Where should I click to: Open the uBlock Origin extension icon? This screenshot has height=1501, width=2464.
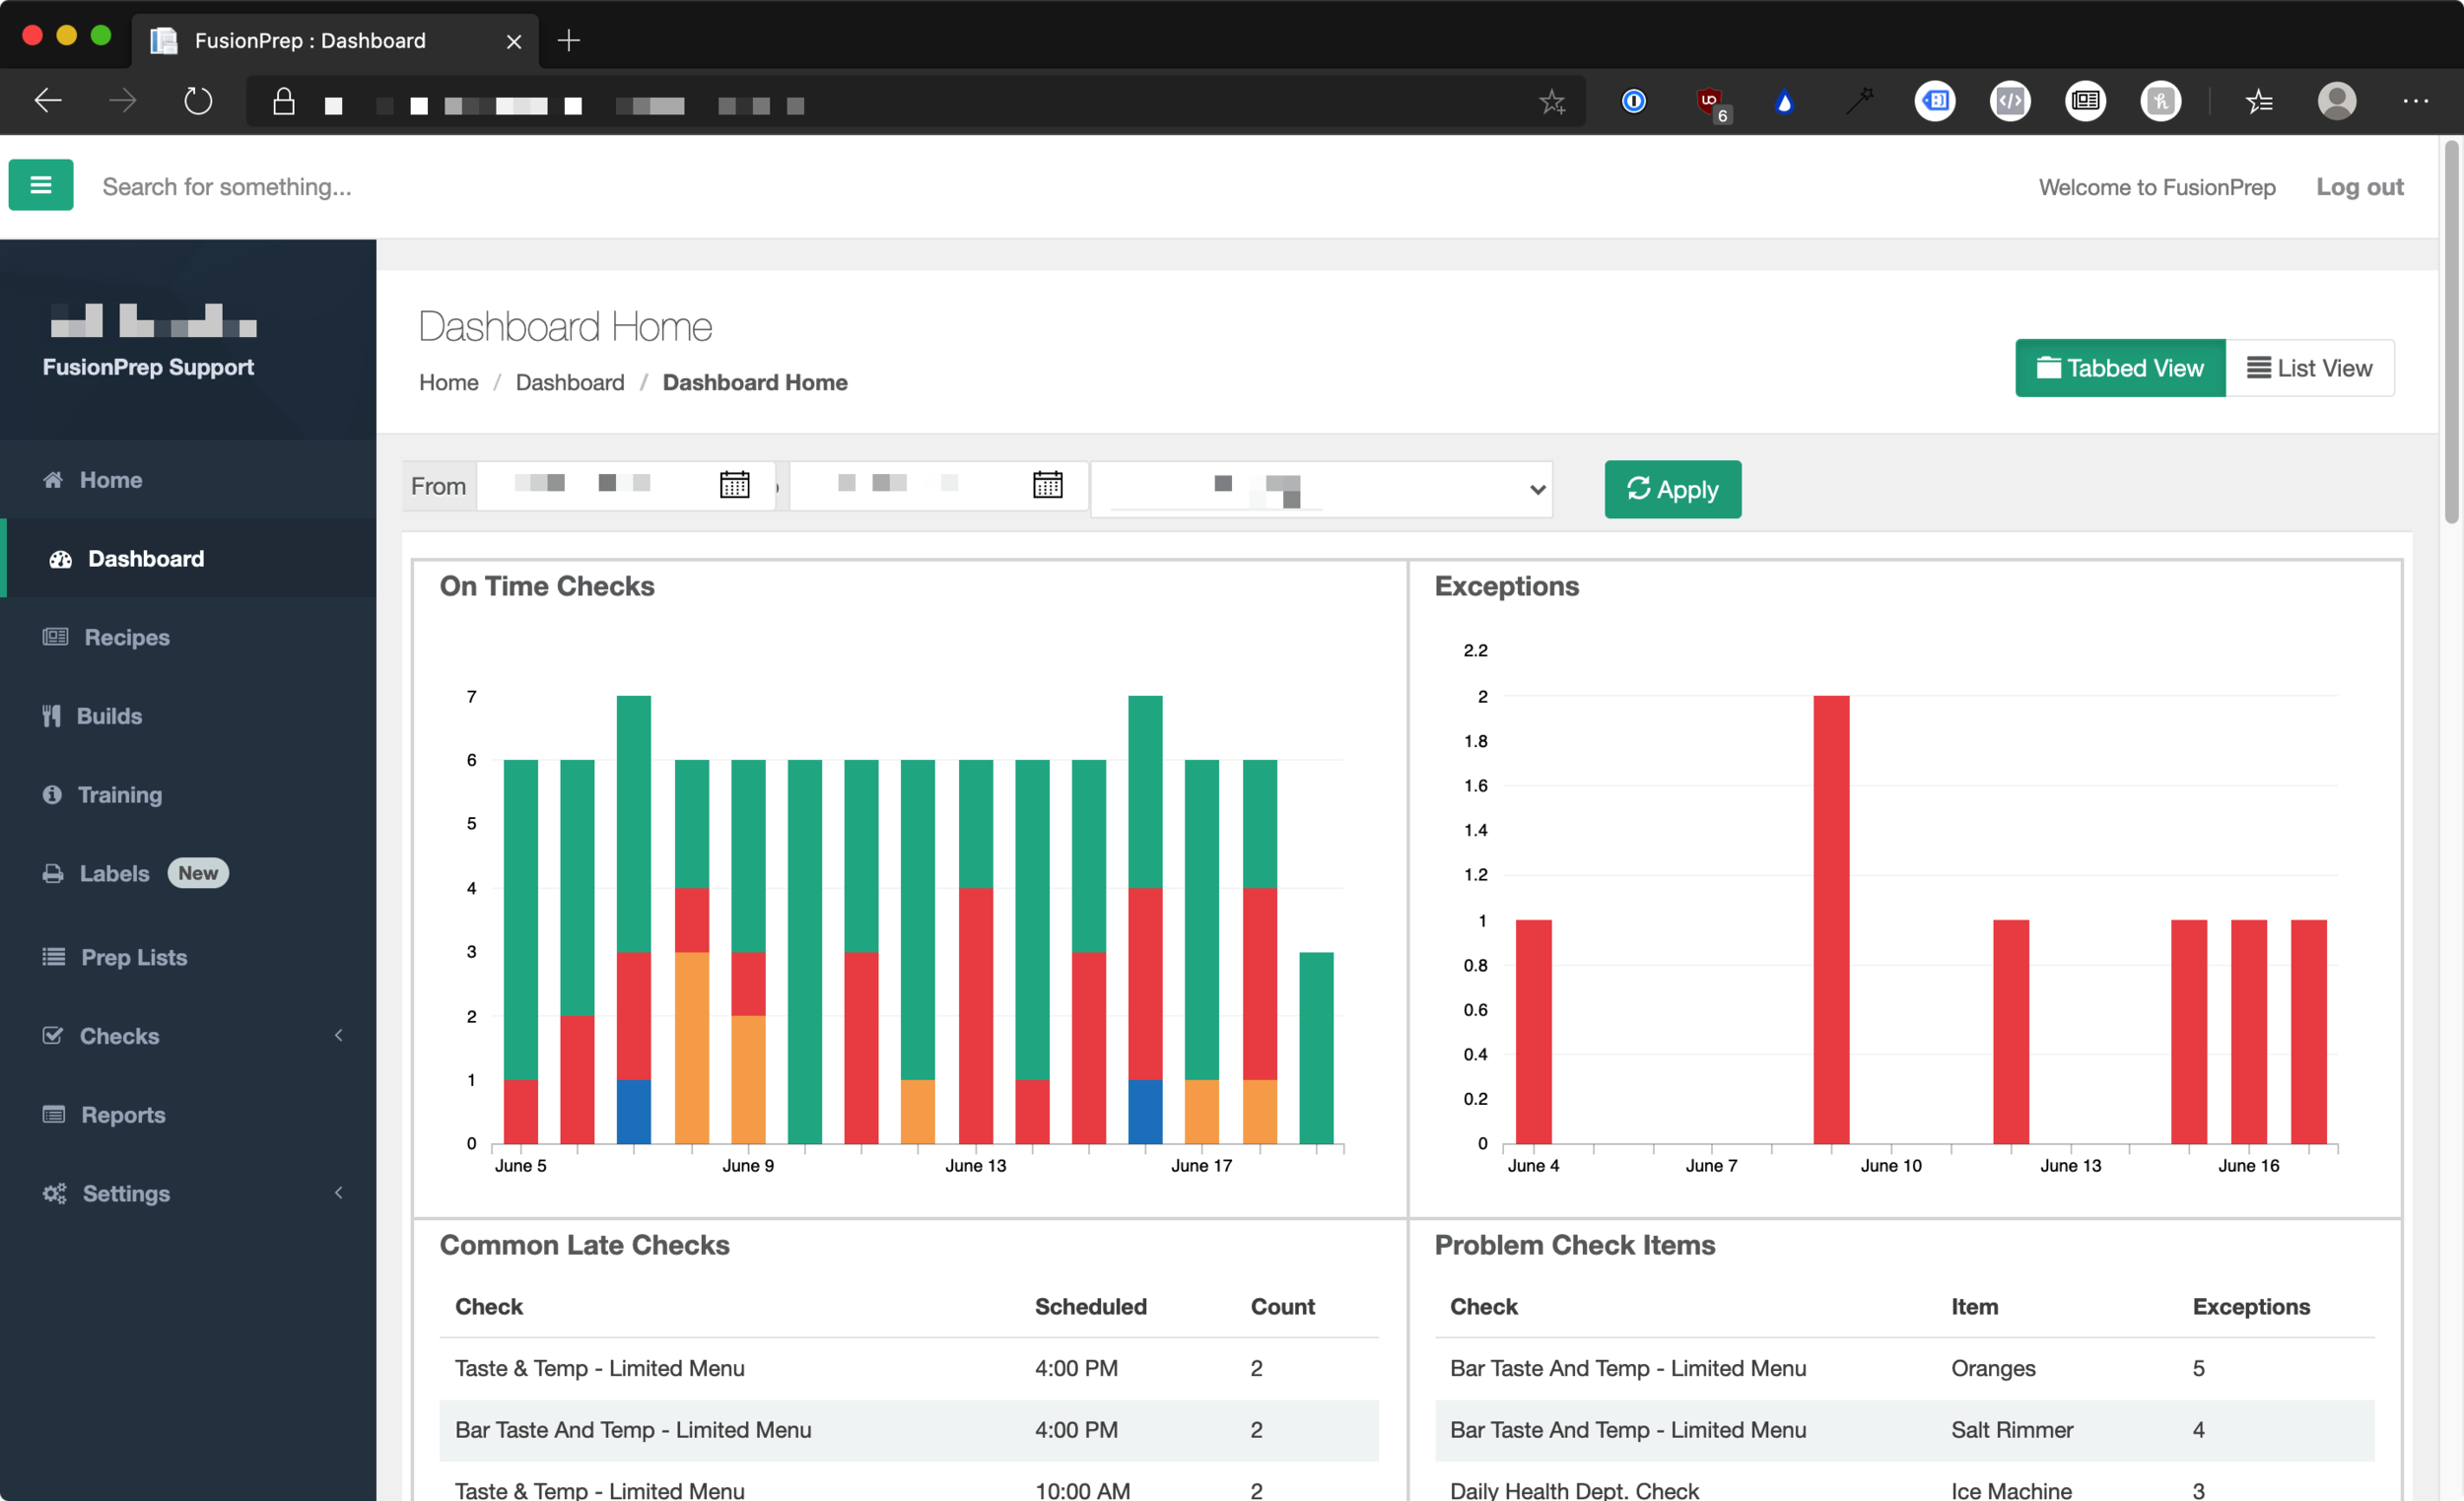pyautogui.click(x=1709, y=101)
